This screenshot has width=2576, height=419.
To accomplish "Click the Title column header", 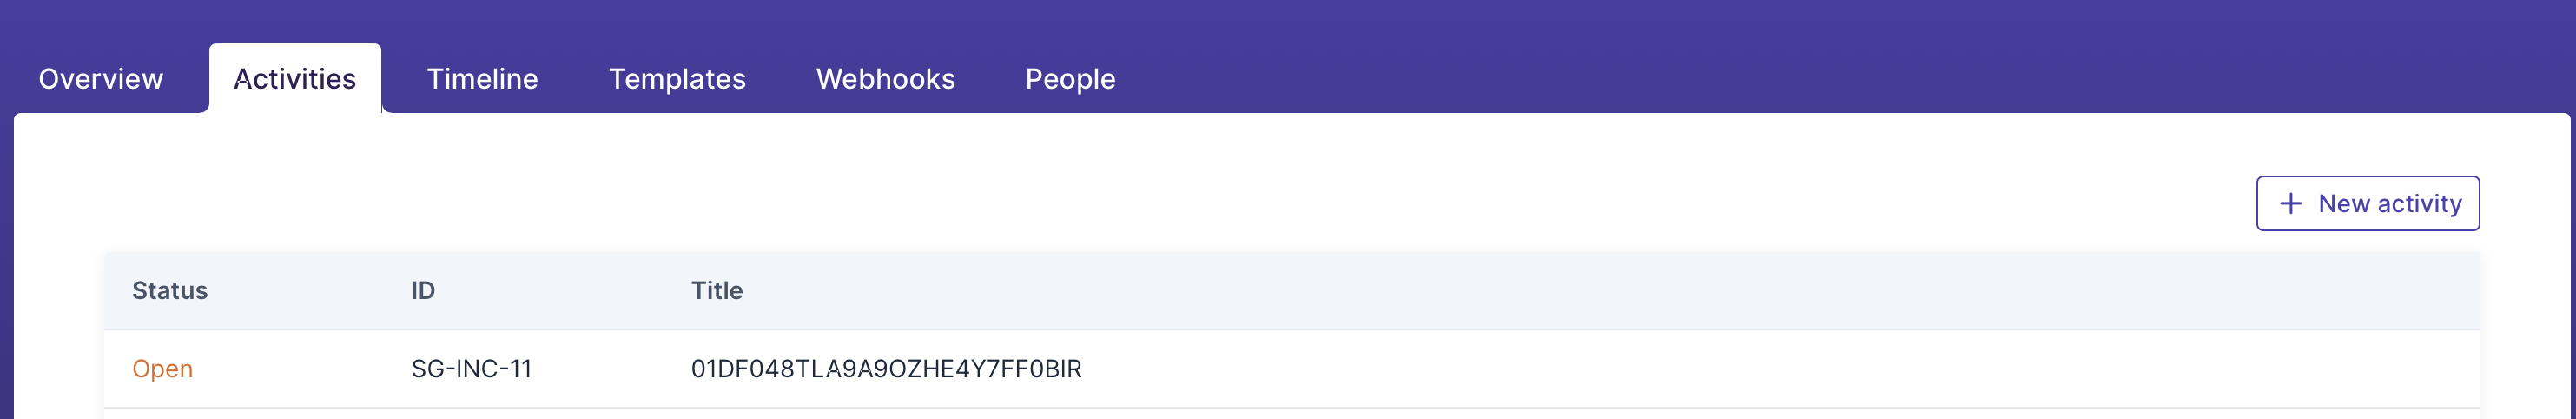I will [x=717, y=291].
